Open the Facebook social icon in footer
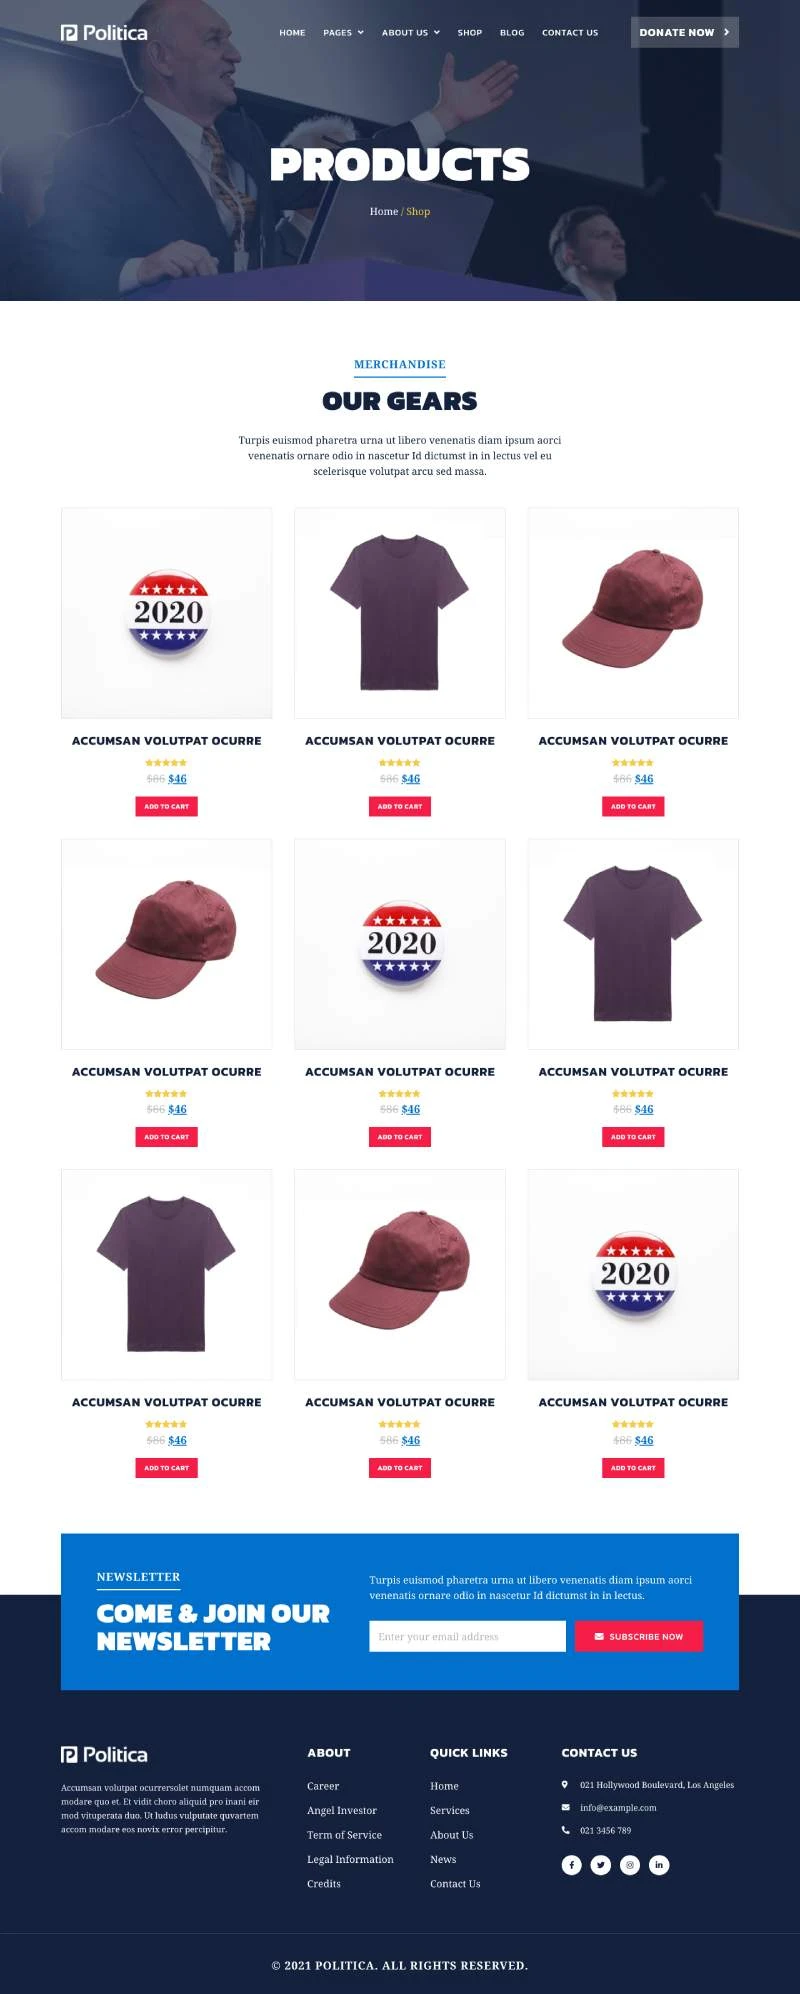Screen dimensions: 800x1994 [x=571, y=1864]
